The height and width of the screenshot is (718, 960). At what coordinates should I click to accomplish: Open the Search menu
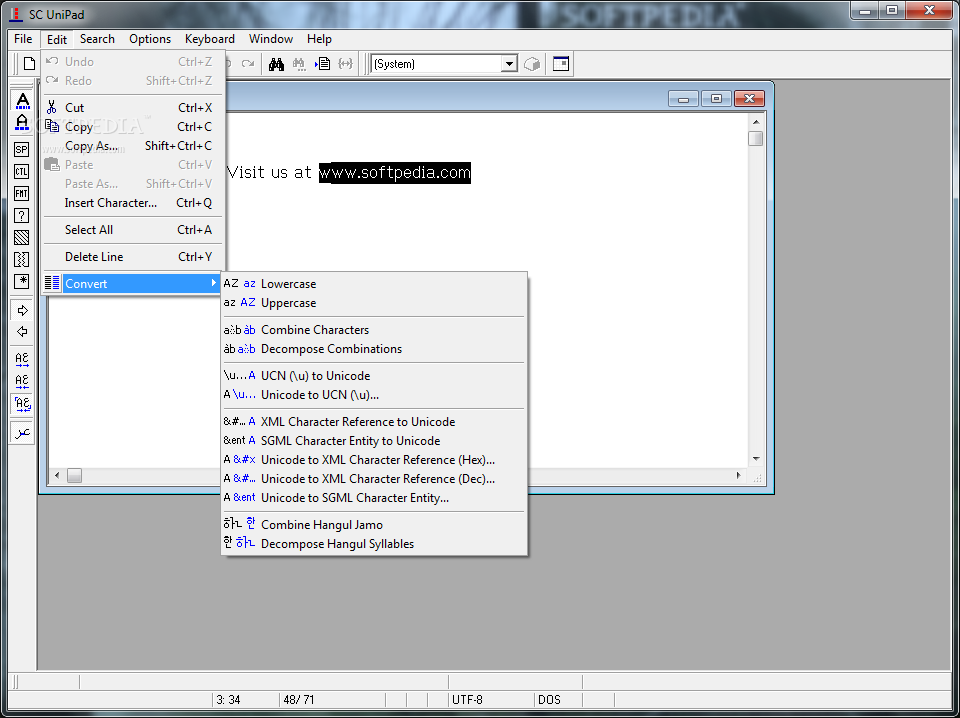click(x=97, y=39)
